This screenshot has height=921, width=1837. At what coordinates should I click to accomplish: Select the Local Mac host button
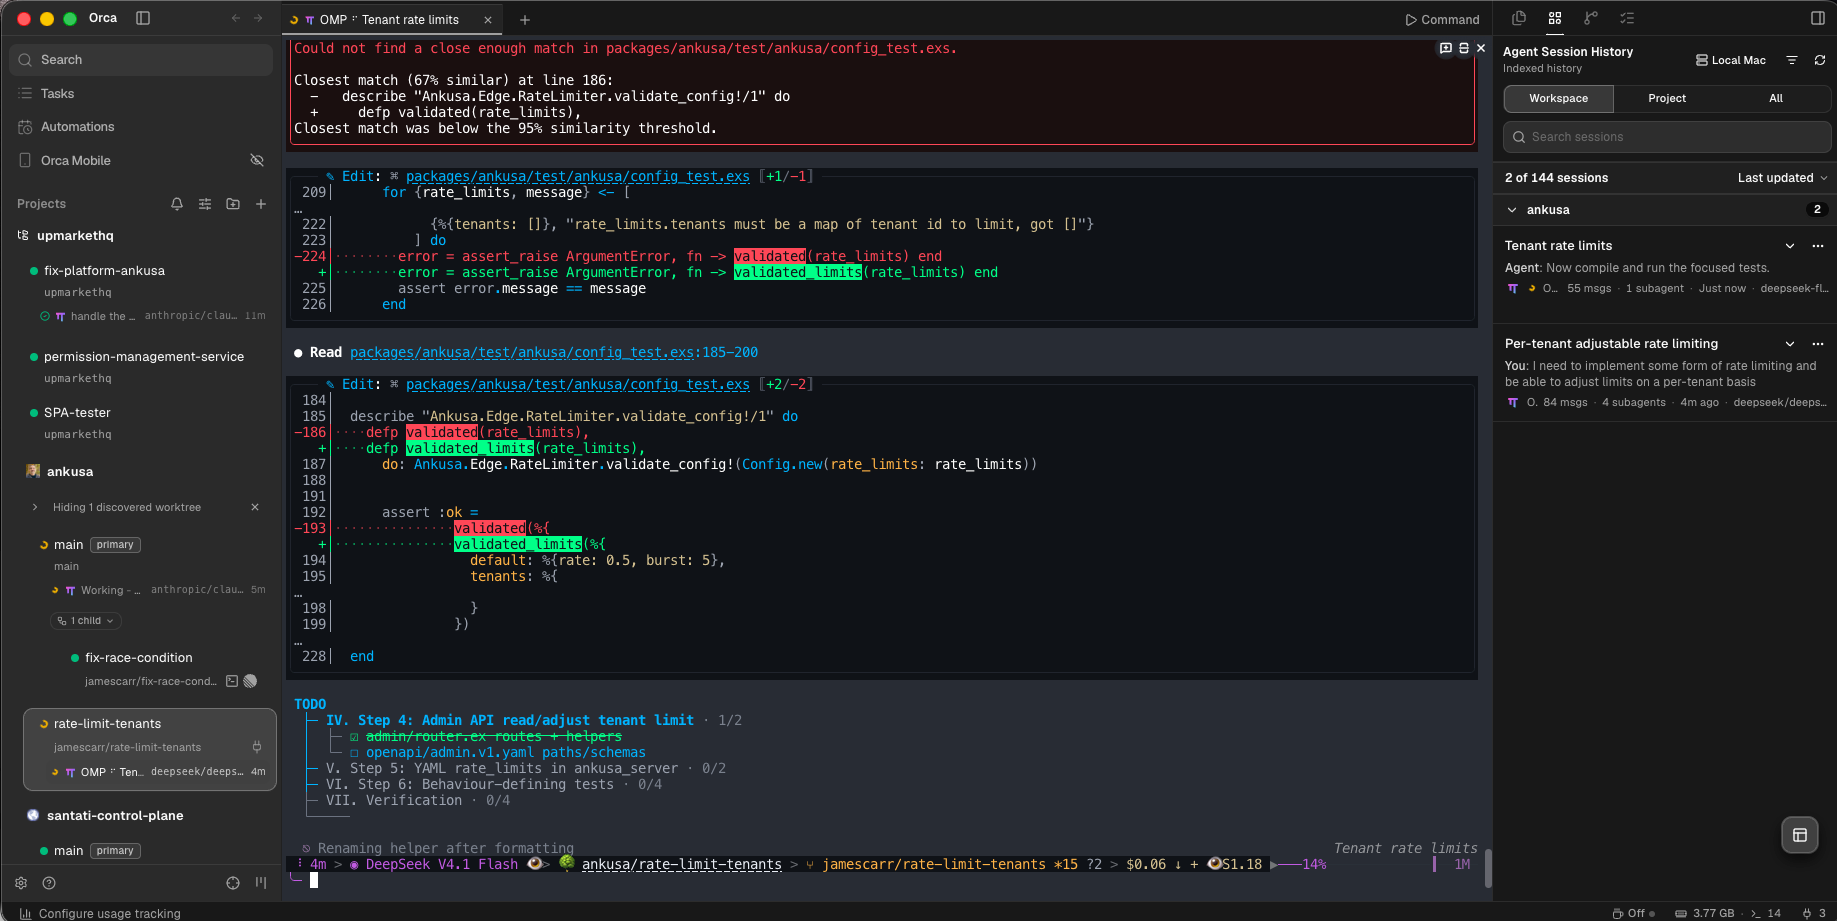pos(1731,60)
